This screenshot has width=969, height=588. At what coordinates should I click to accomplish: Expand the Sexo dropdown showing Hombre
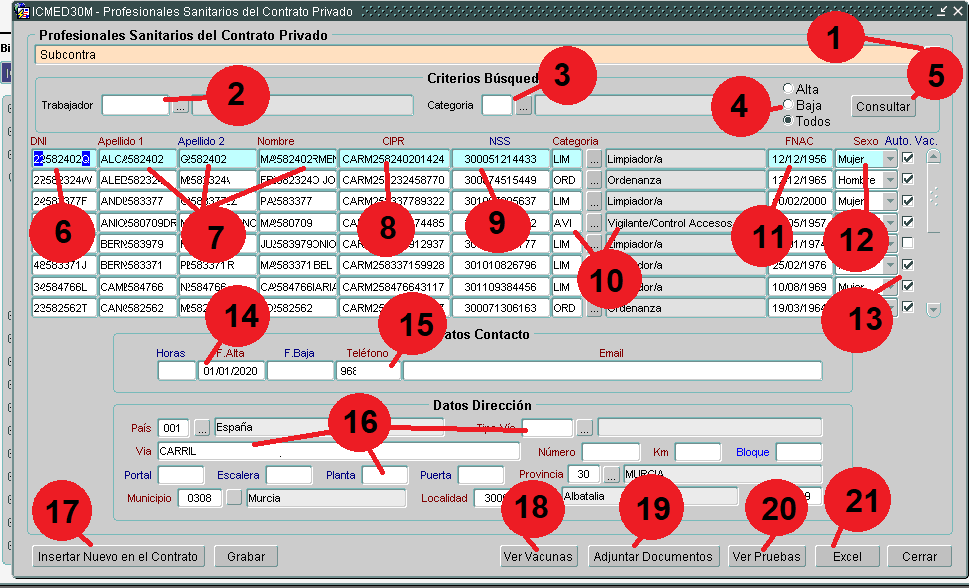click(889, 180)
